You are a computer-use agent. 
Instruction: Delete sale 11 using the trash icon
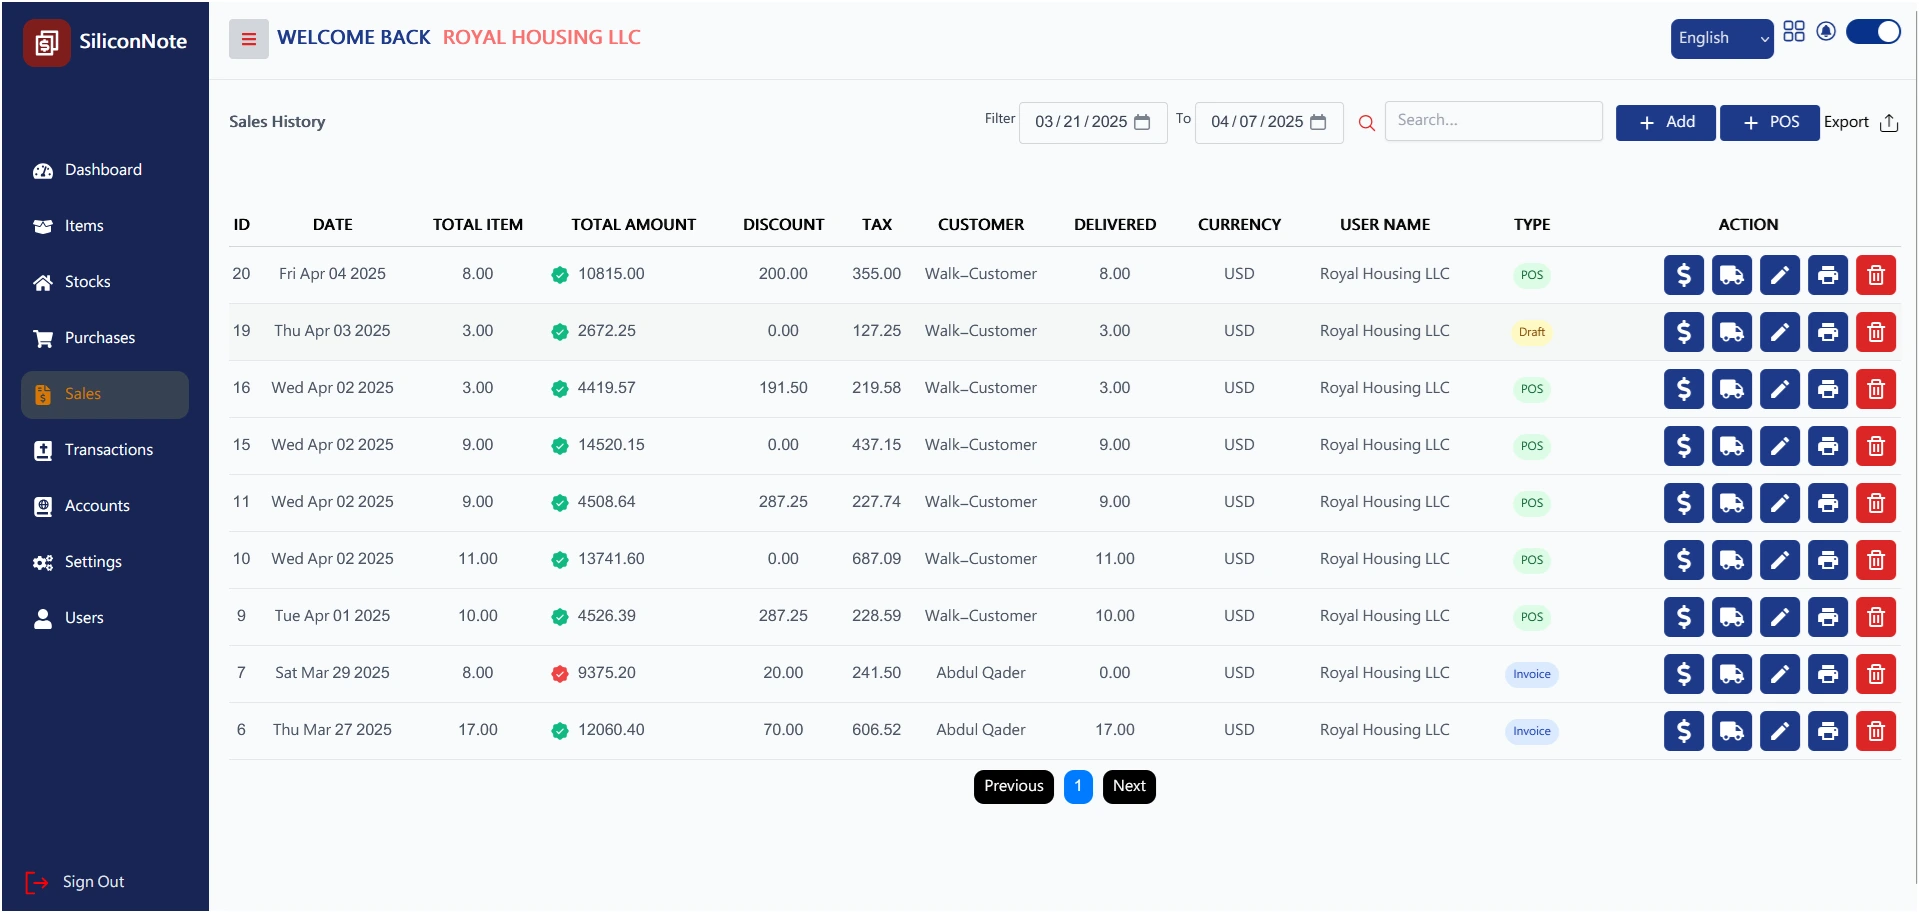click(1875, 503)
